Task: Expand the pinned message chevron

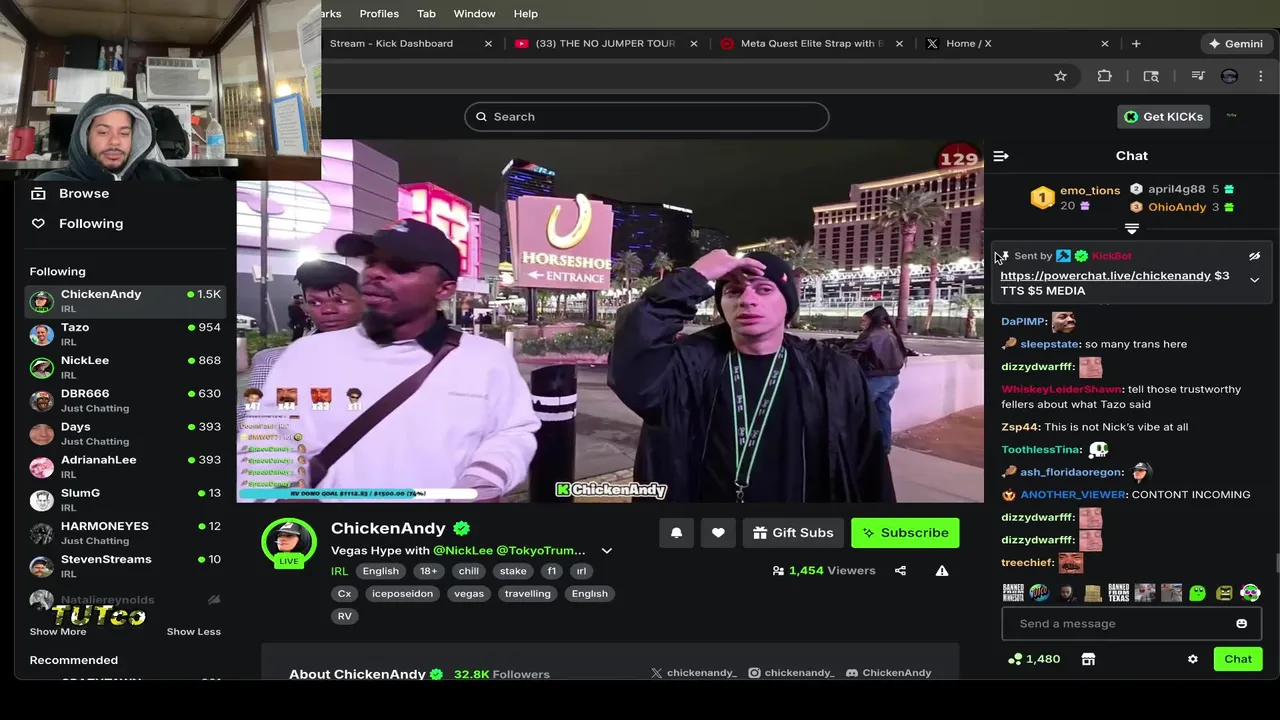Action: (1254, 280)
